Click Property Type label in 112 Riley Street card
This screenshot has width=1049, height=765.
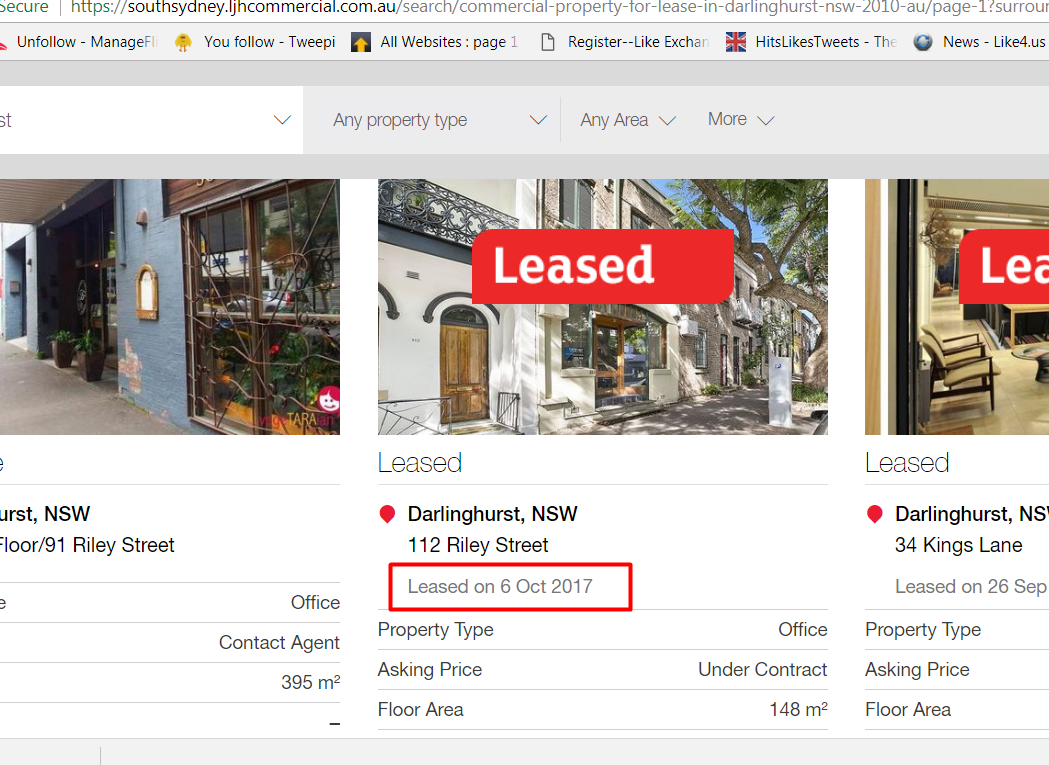(x=436, y=630)
